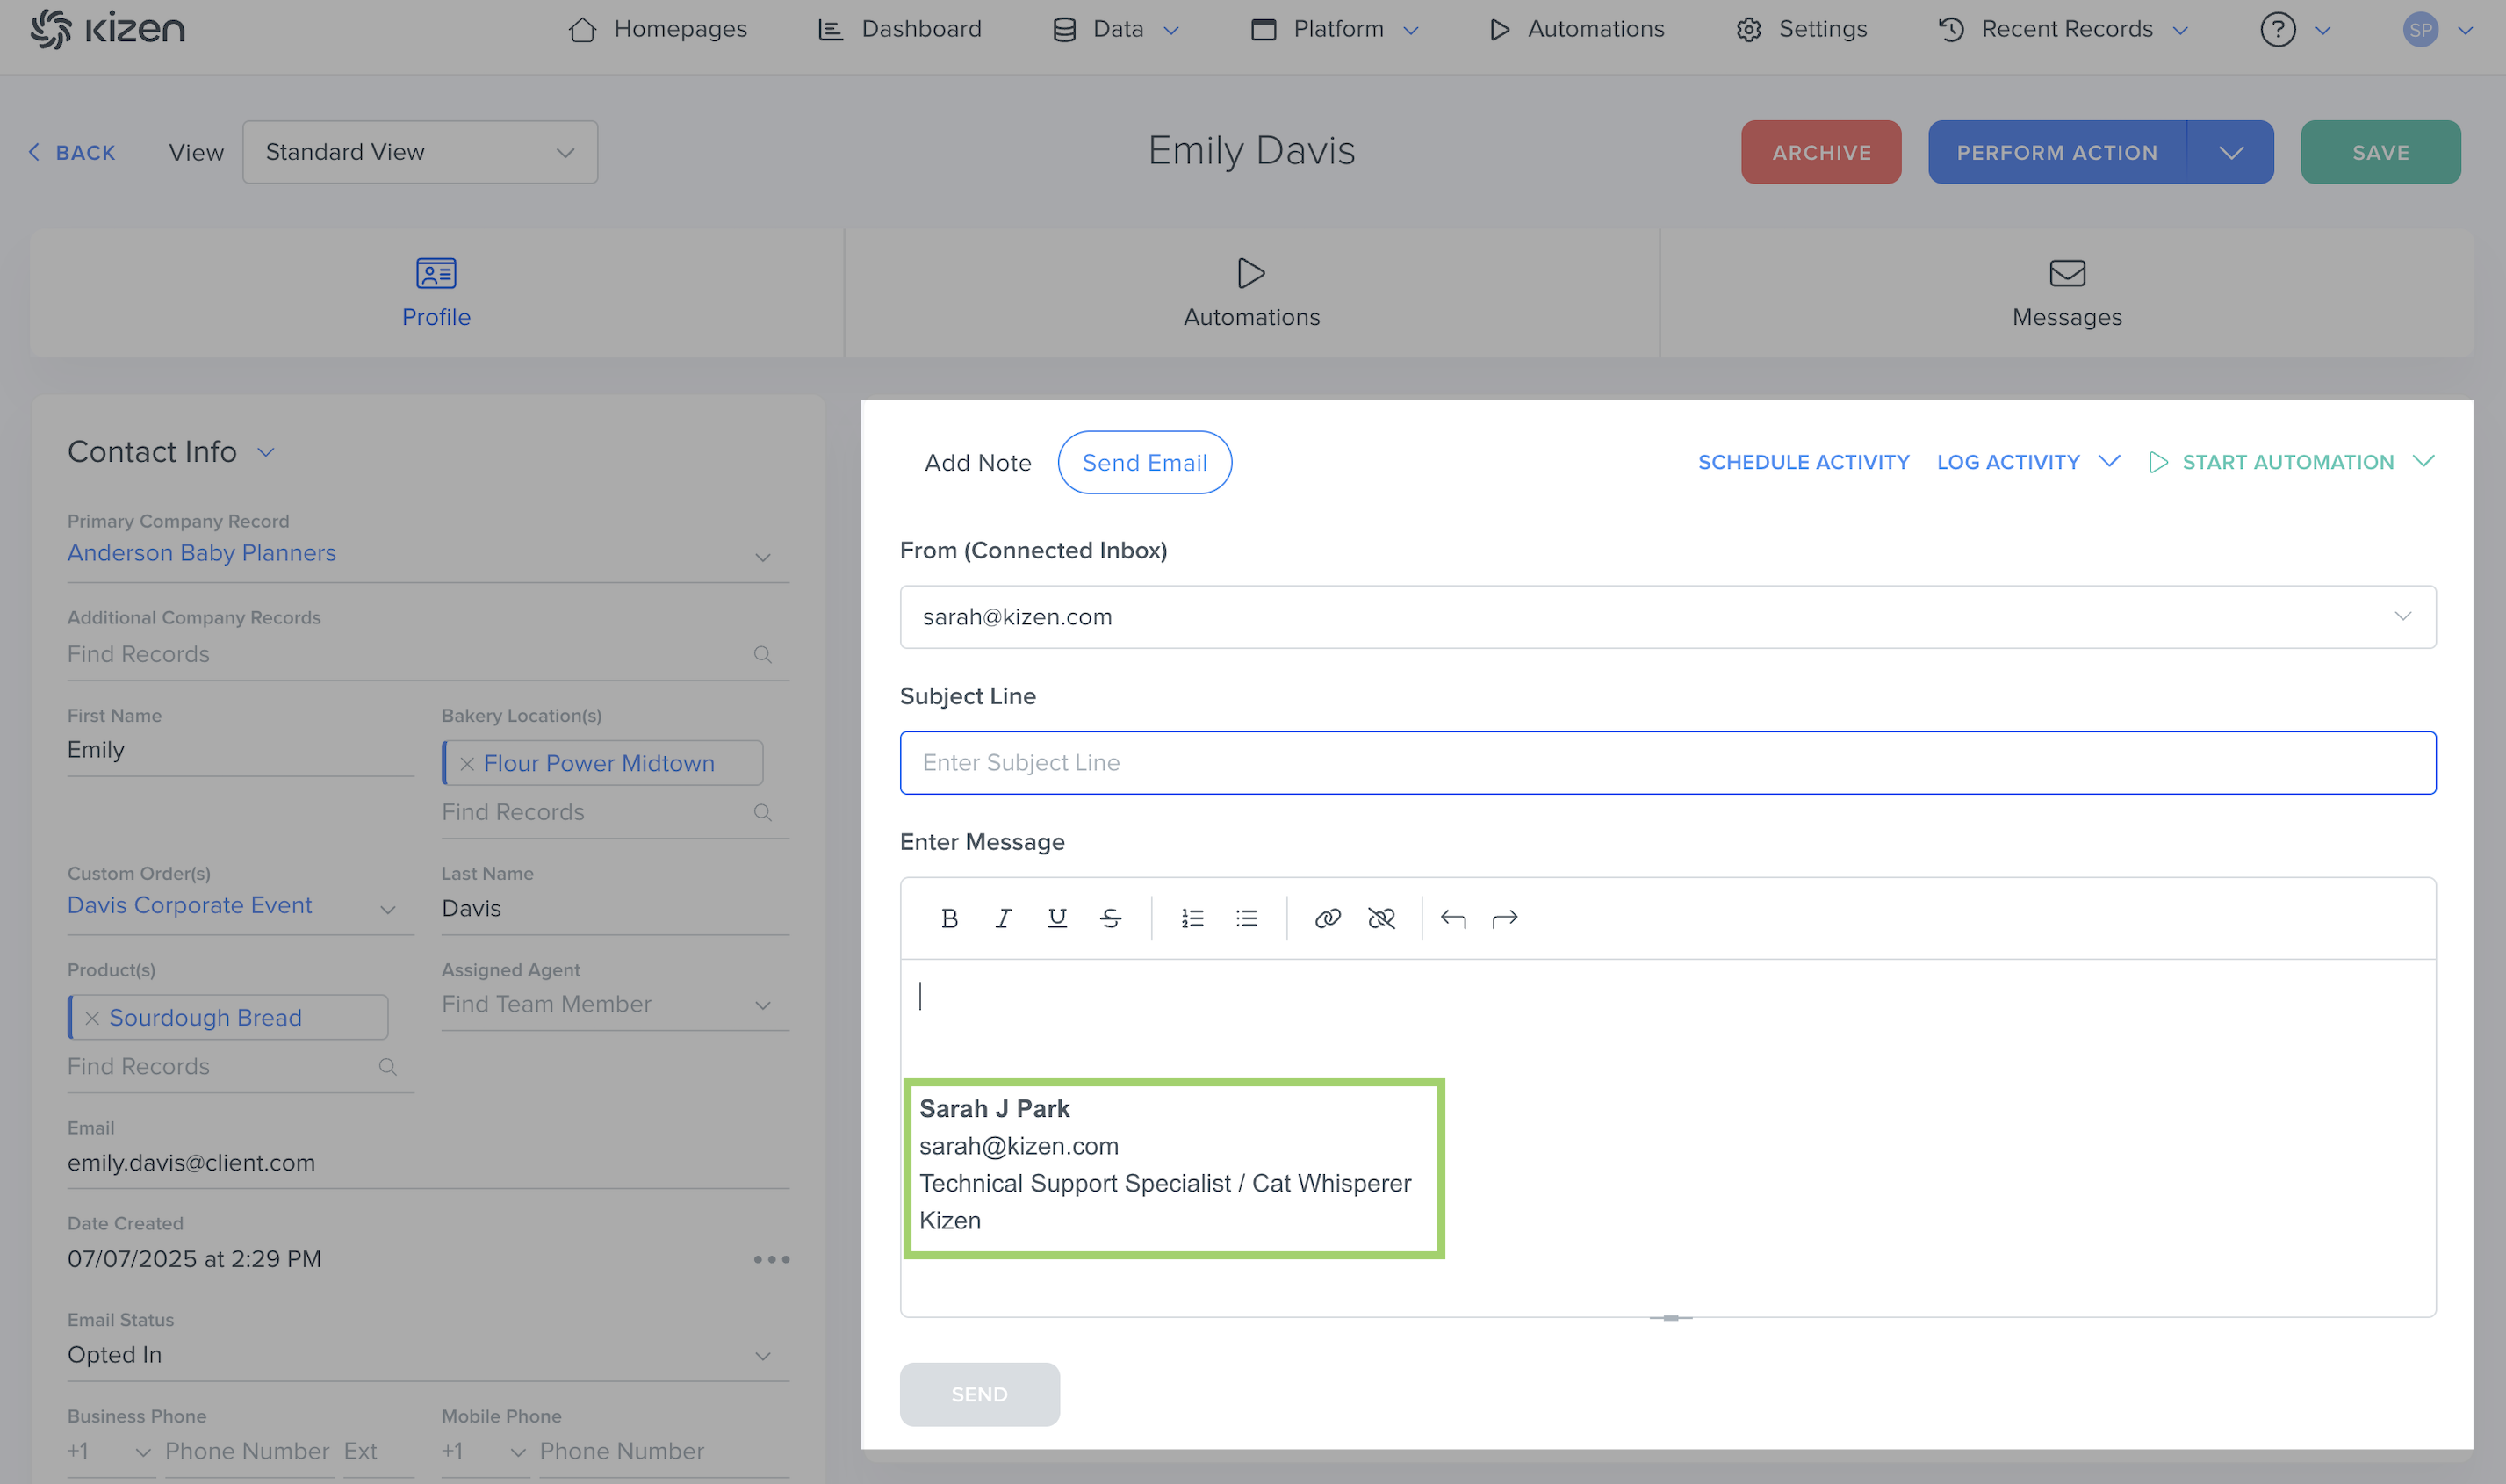Undo last edit in message editor
This screenshot has width=2506, height=1484.
coord(1453,918)
